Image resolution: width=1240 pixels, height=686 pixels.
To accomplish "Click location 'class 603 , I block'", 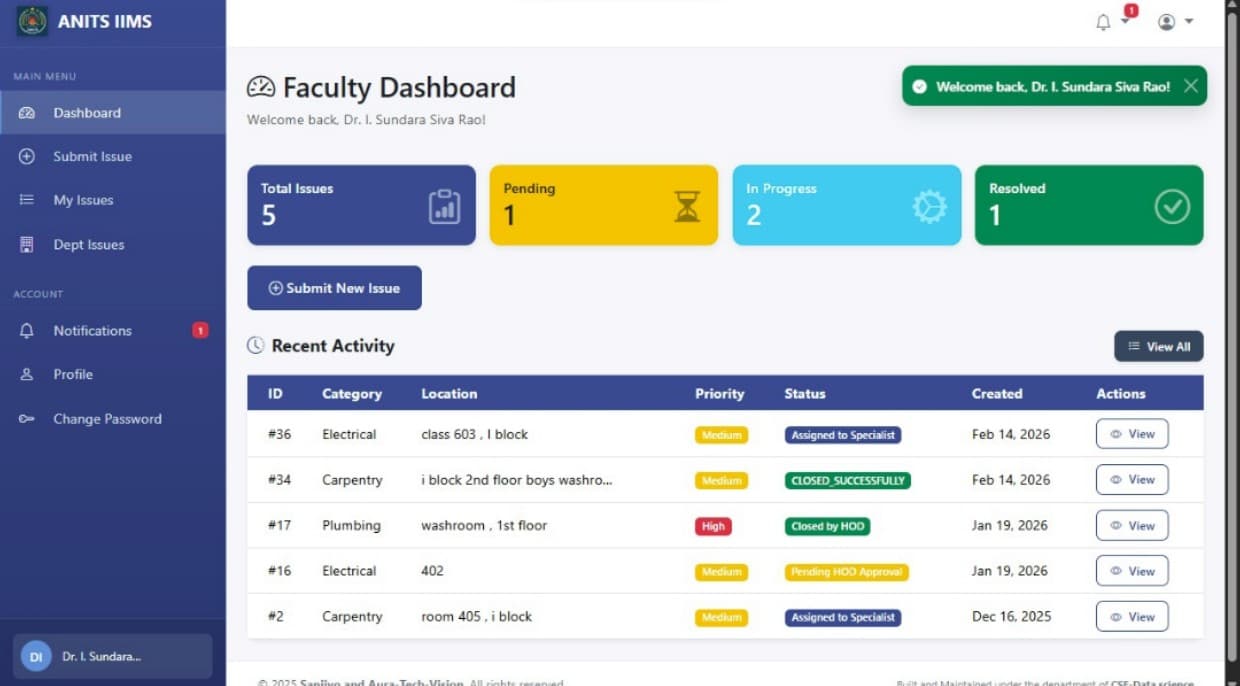I will coord(475,434).
